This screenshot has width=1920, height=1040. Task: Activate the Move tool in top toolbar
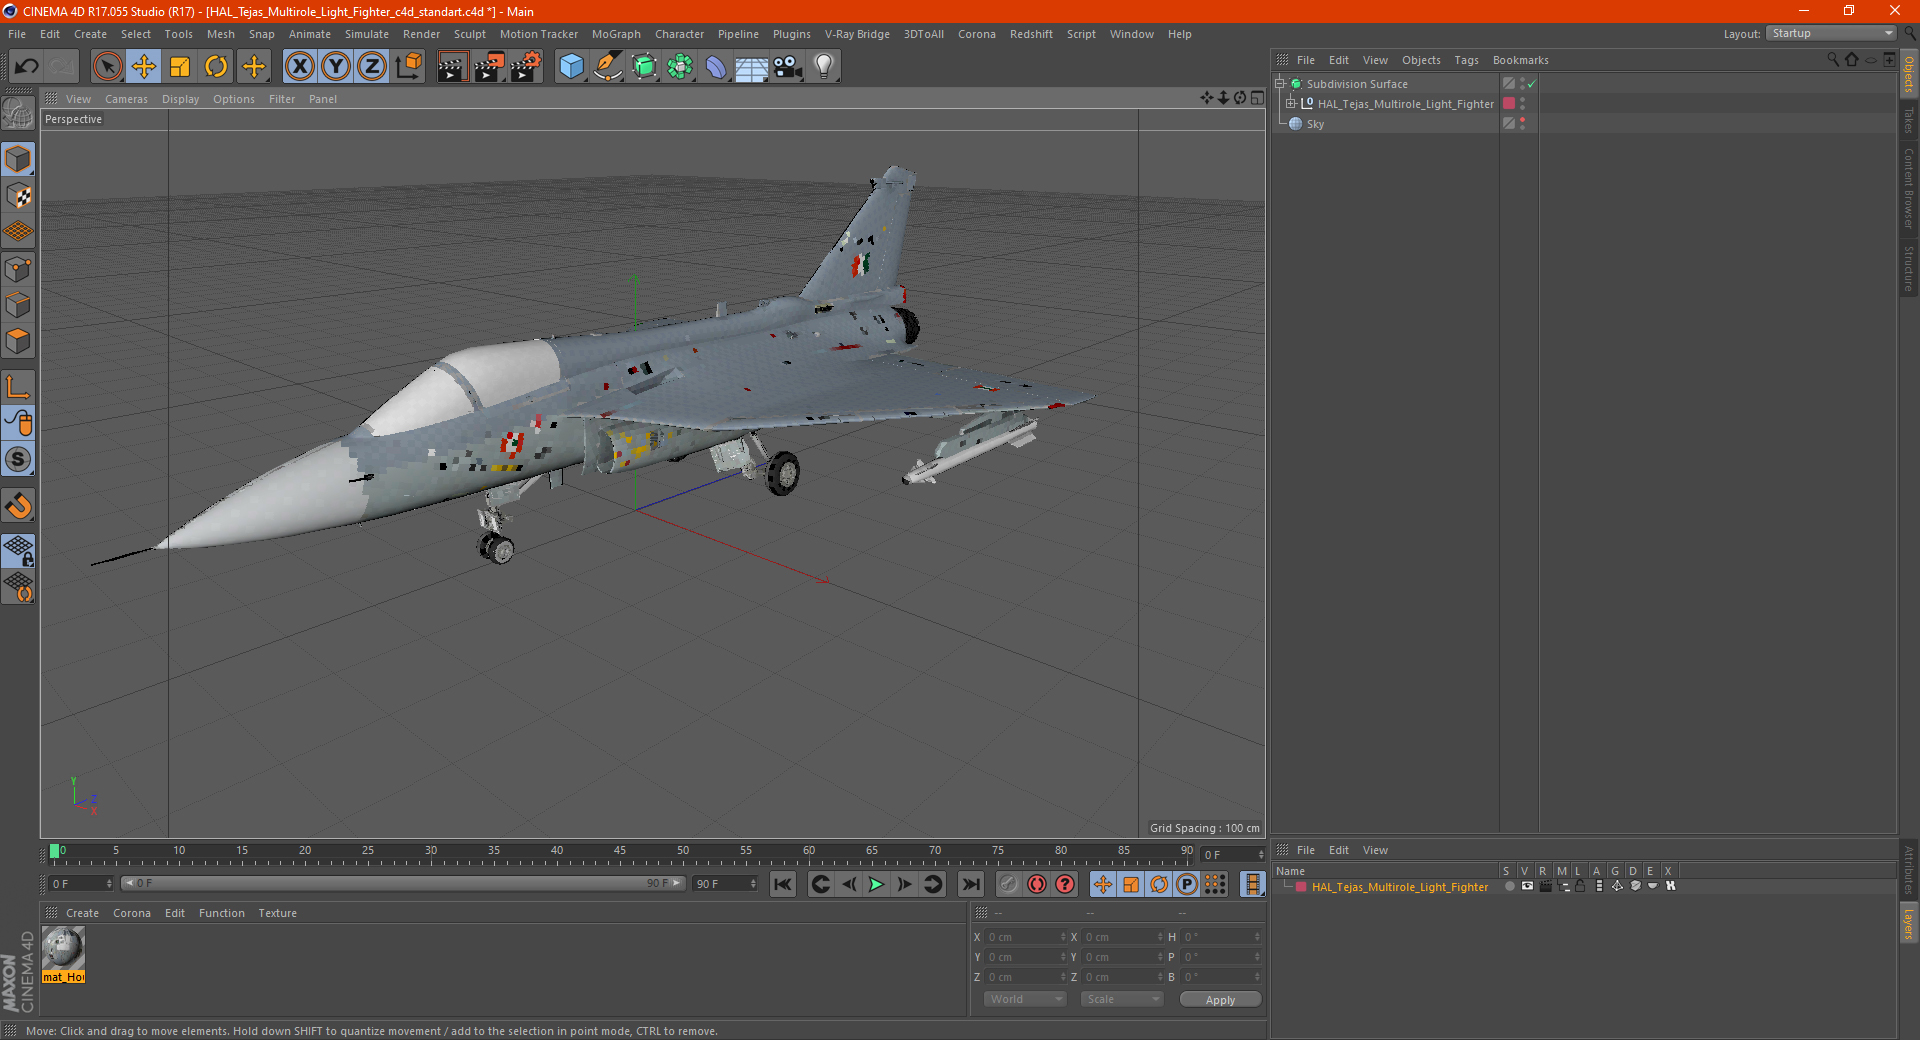[x=144, y=67]
